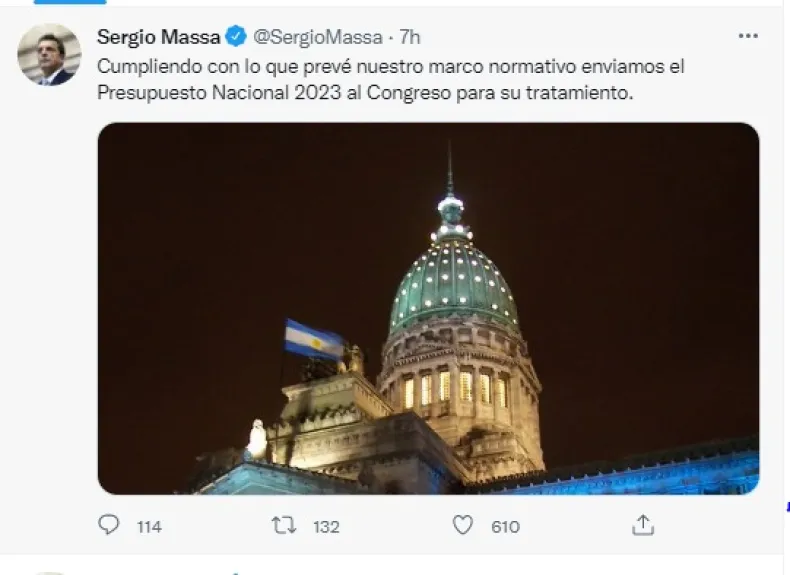Retweet the Sergio Massa post
The width and height of the screenshot is (790, 575).
coord(284,525)
